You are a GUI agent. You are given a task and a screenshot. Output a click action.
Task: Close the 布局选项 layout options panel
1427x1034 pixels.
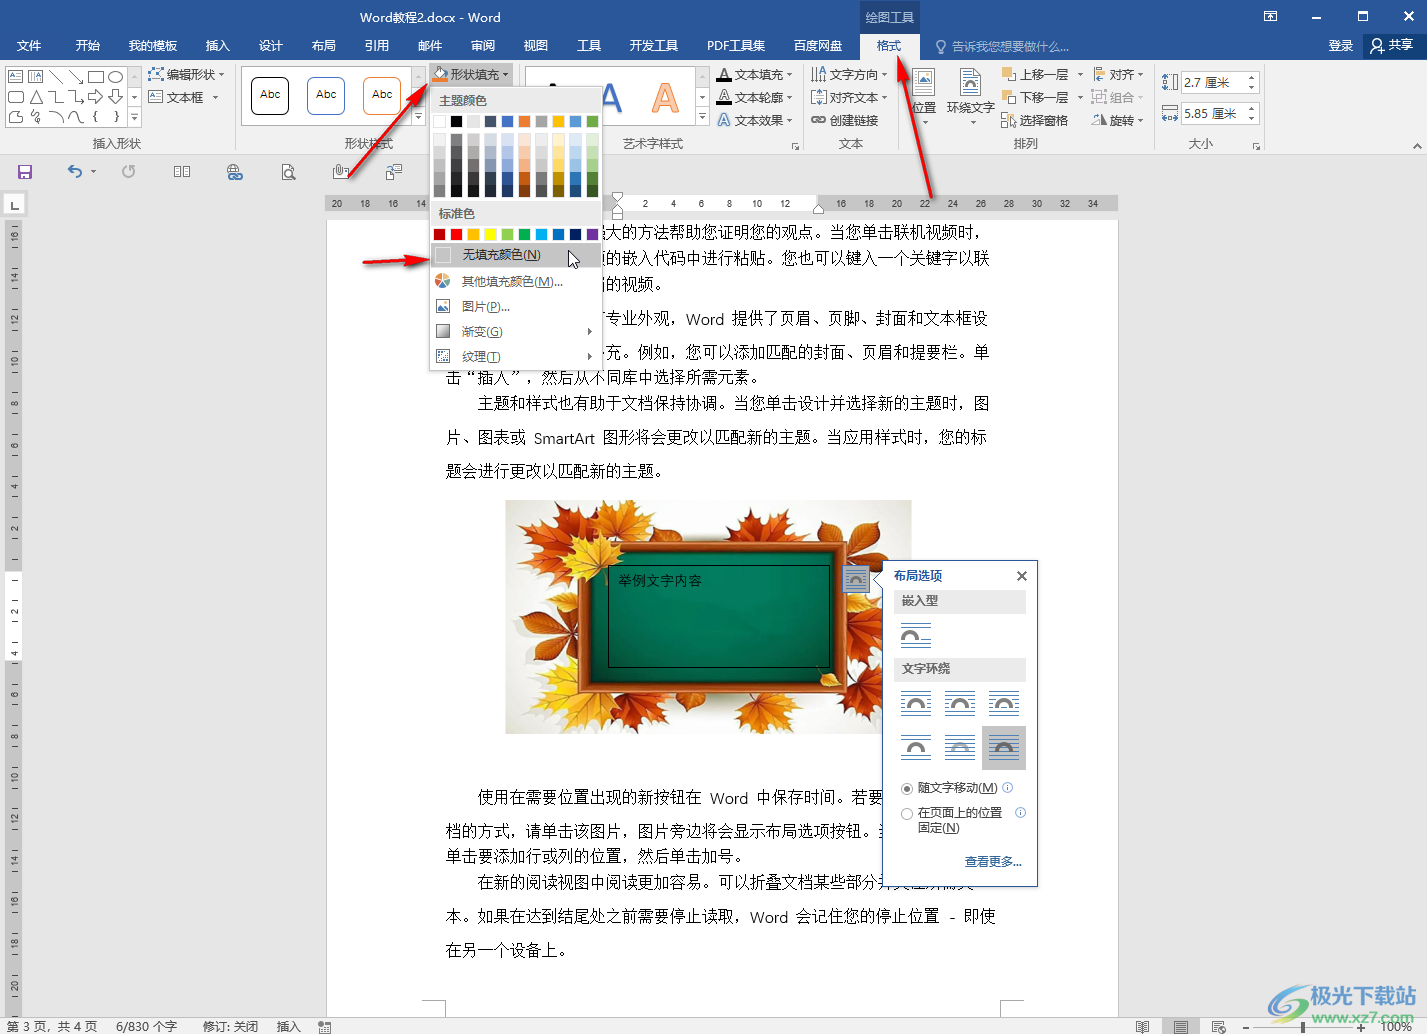[1022, 576]
